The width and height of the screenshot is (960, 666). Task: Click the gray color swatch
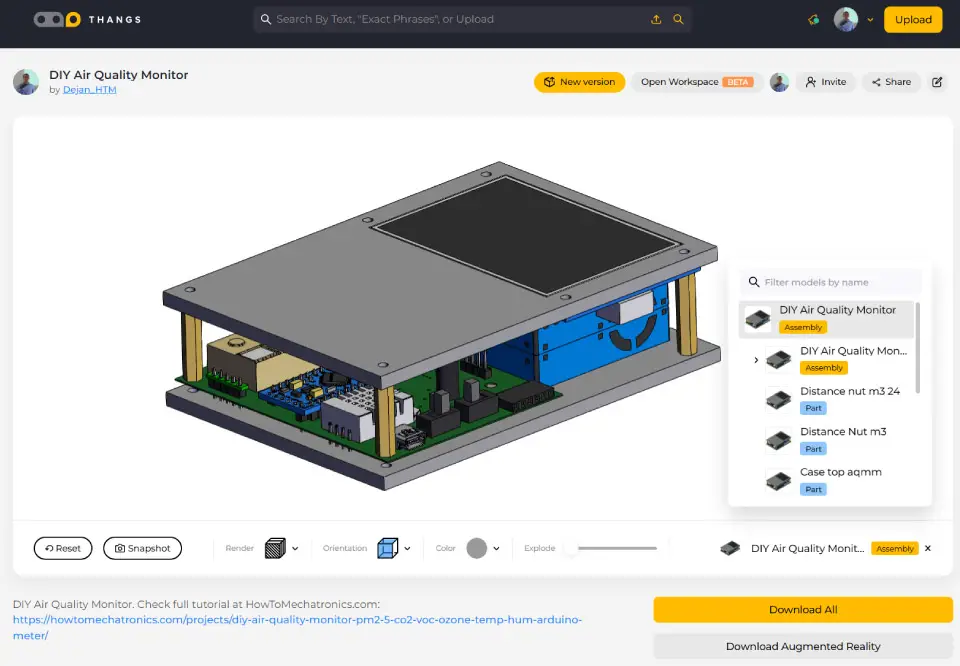[x=476, y=548]
